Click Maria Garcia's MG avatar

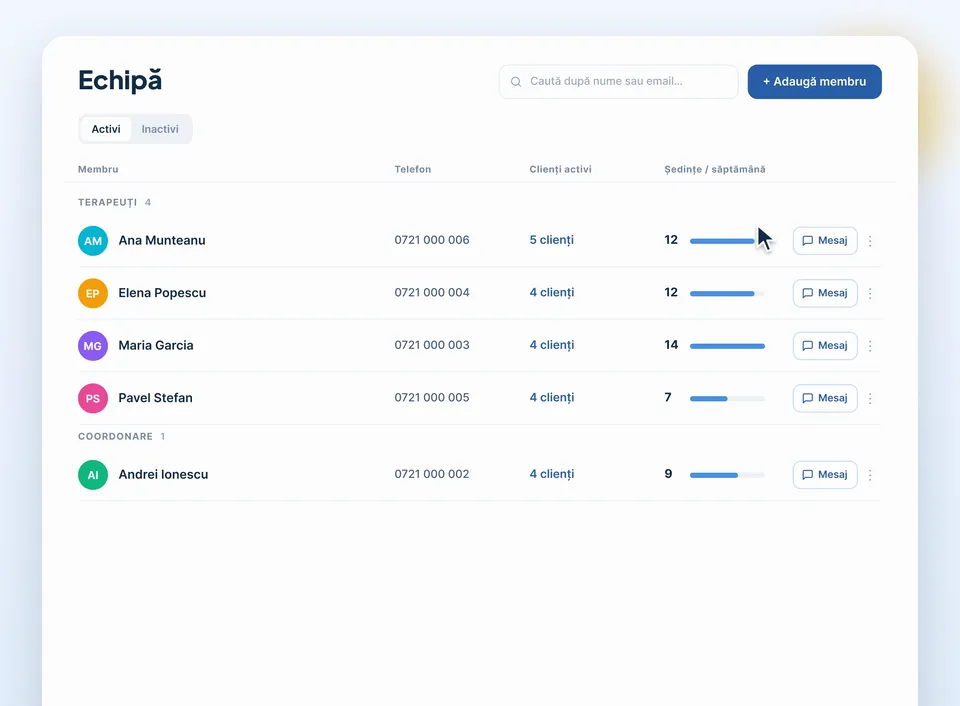click(93, 346)
